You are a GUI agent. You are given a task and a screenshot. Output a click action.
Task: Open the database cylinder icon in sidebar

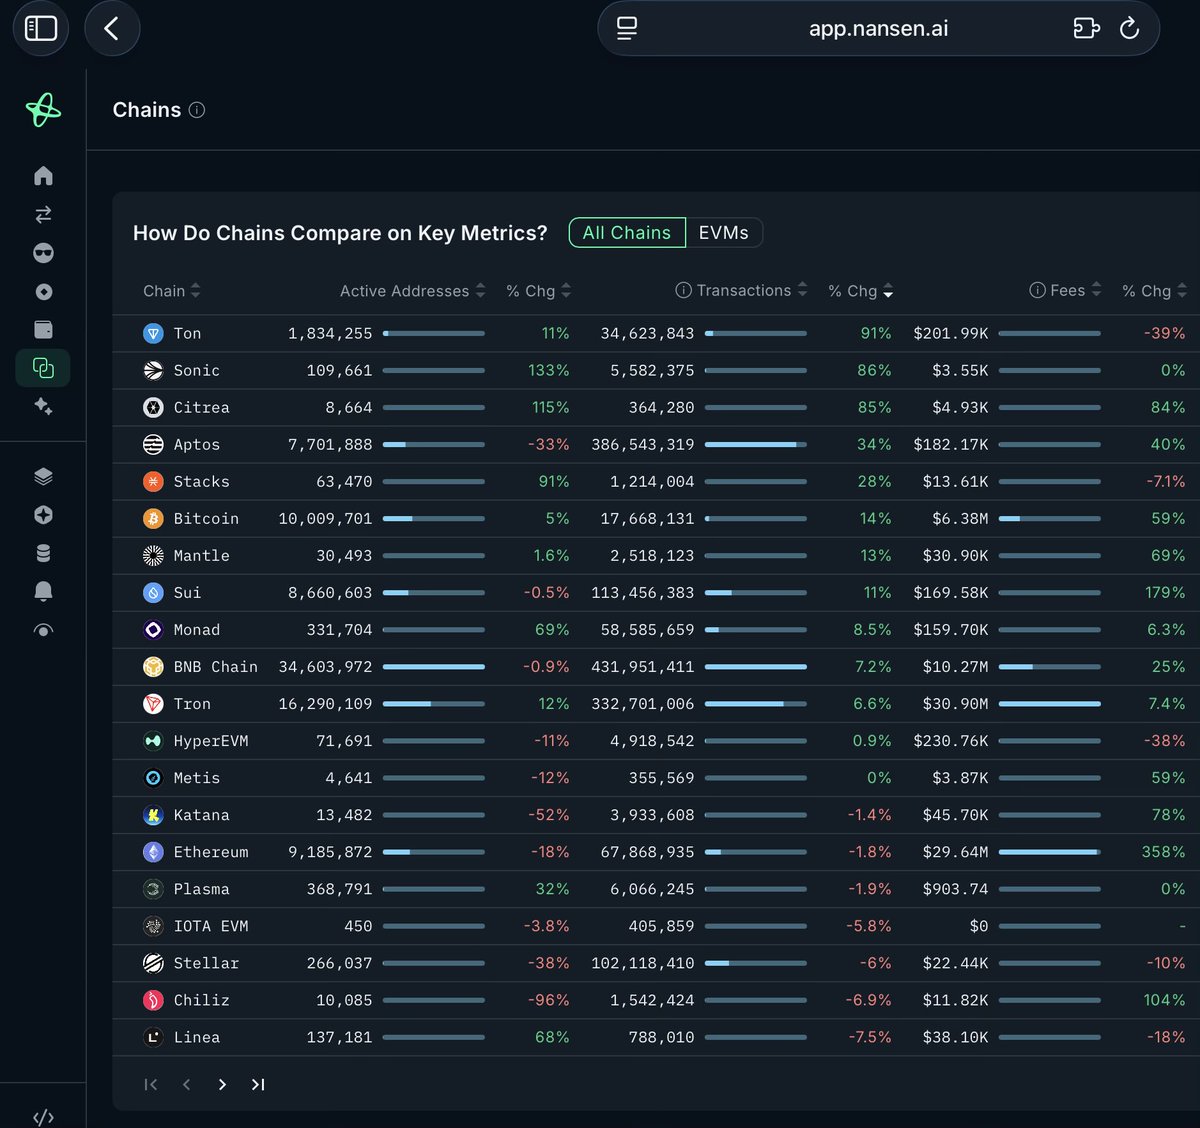click(x=43, y=553)
